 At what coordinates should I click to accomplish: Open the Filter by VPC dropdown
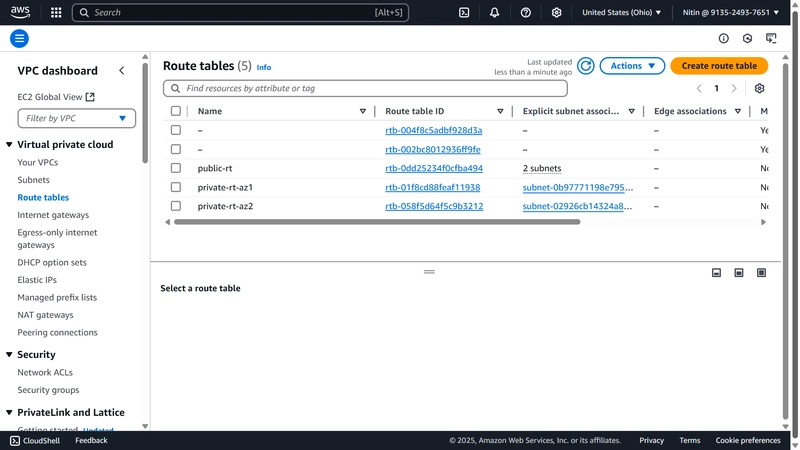(77, 118)
